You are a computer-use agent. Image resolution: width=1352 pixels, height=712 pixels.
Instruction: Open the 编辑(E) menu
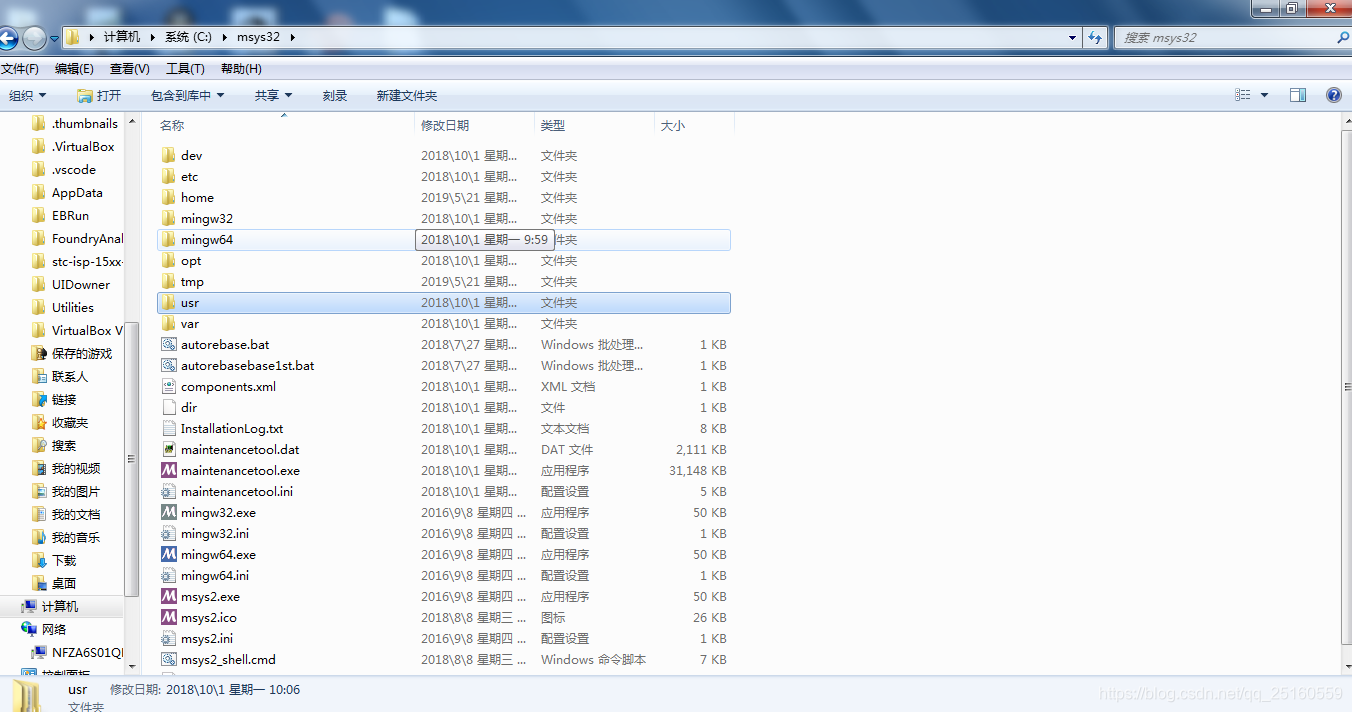pyautogui.click(x=74, y=69)
